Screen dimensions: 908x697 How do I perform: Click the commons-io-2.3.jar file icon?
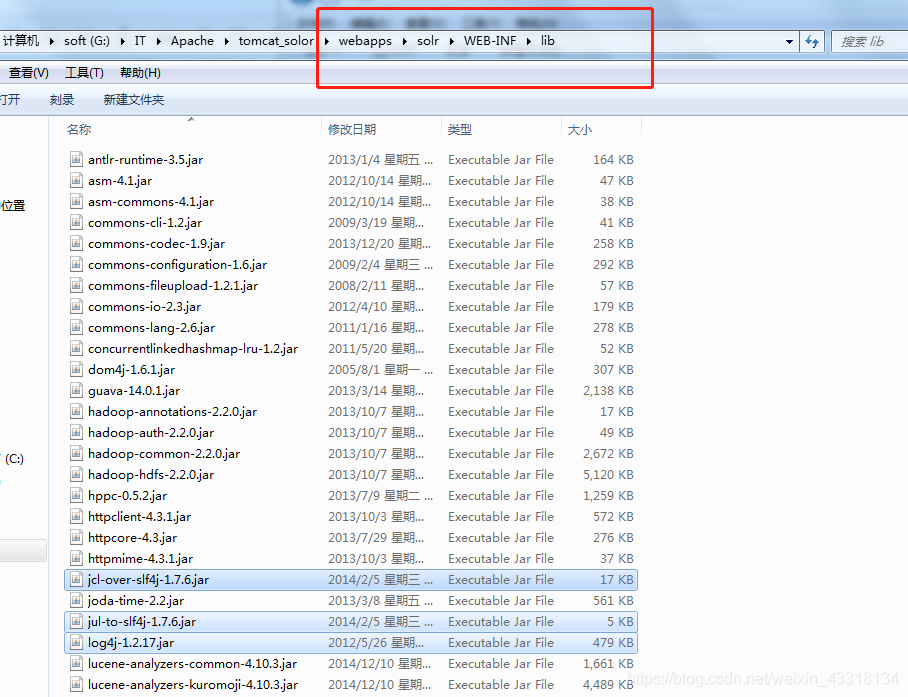tap(76, 306)
